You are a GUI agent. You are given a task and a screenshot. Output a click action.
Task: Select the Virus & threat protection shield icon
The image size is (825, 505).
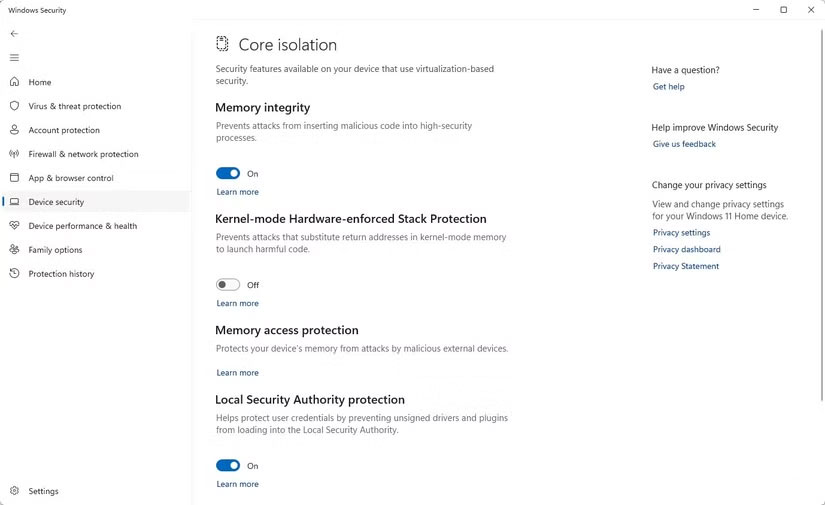tap(14, 106)
